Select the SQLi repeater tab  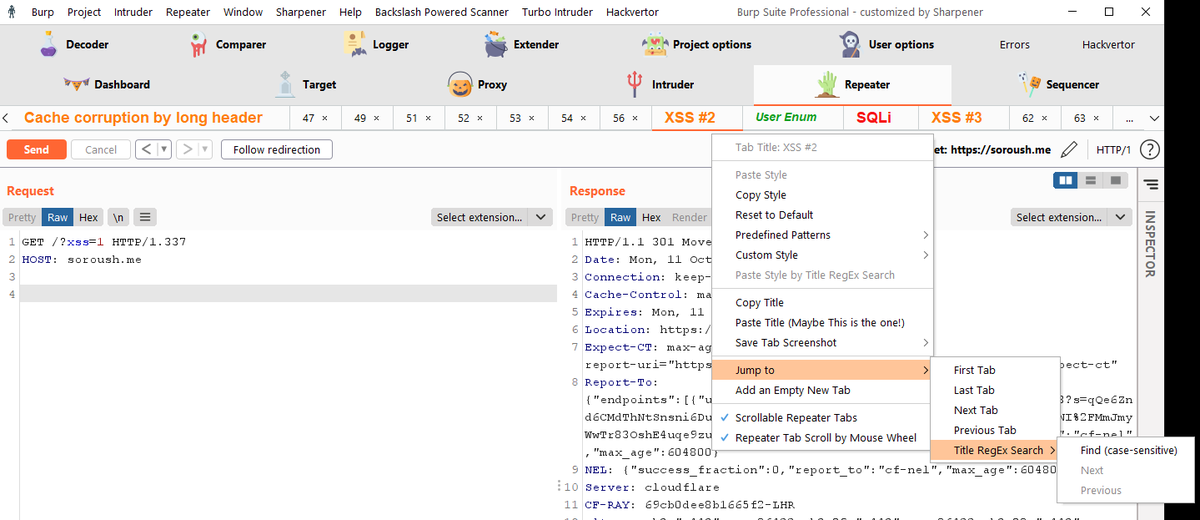pos(875,118)
